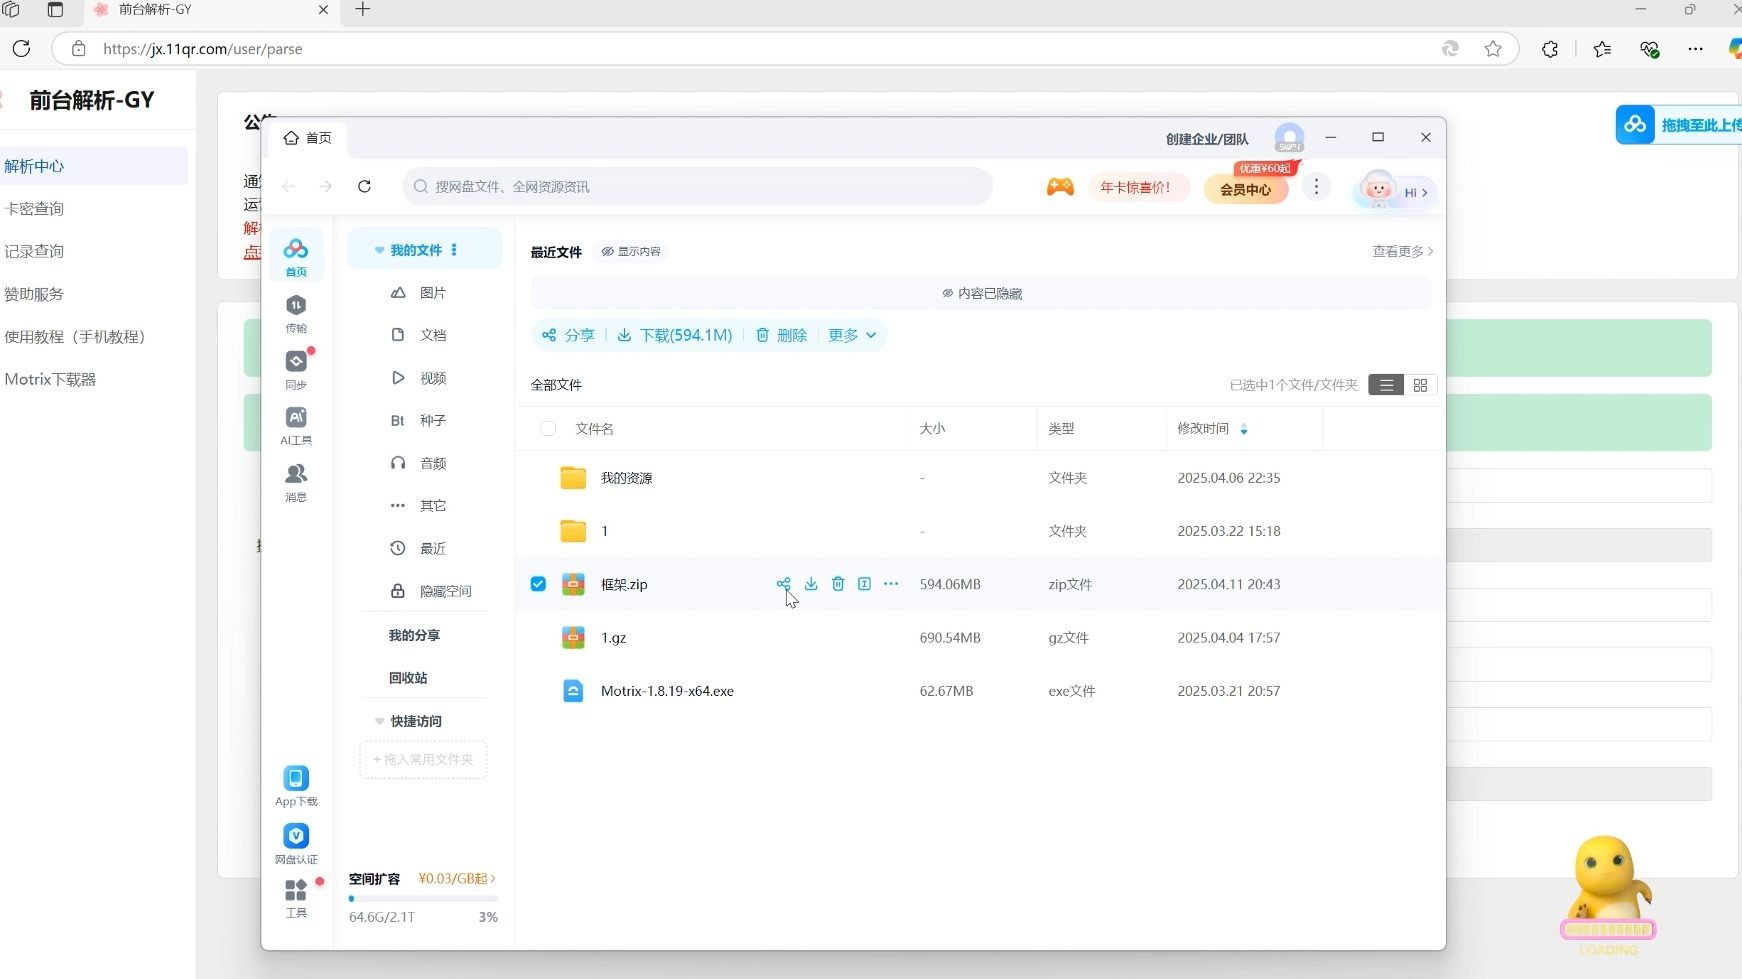Click the storage usage progress bar
This screenshot has width=1742, height=979.
click(x=423, y=899)
